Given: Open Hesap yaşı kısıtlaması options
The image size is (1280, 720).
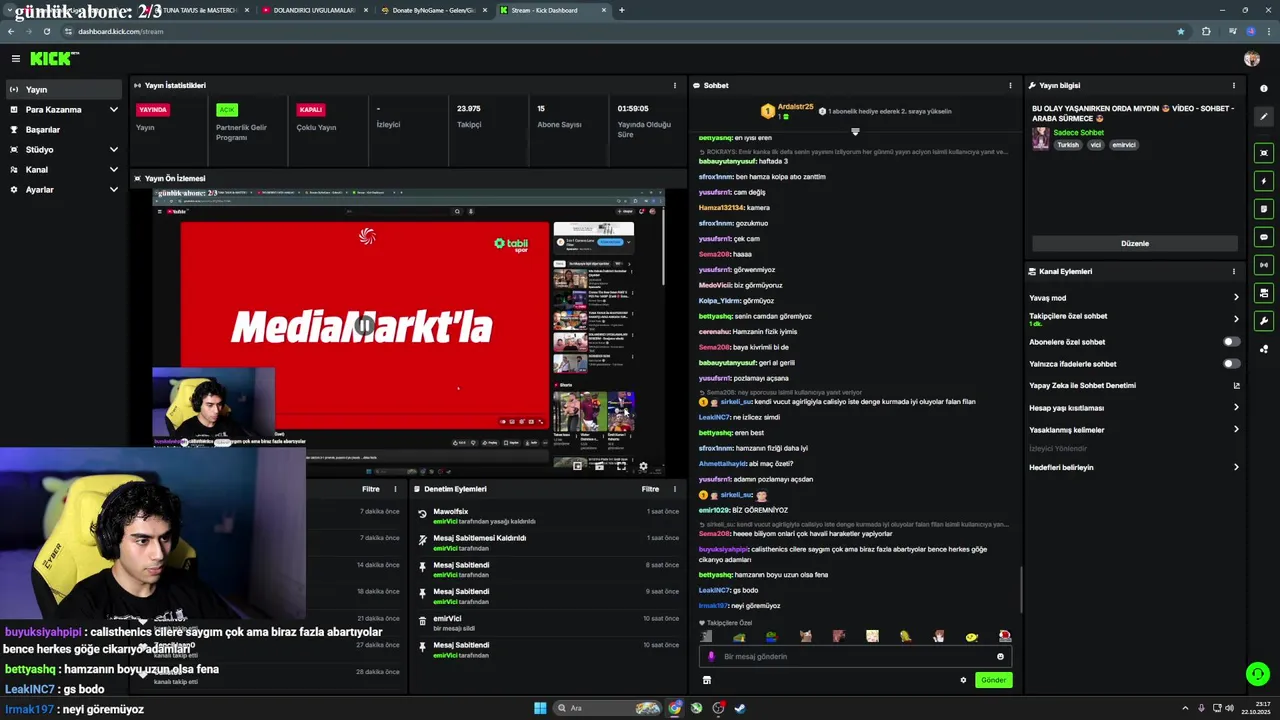Looking at the screenshot, I should click(x=1236, y=407).
